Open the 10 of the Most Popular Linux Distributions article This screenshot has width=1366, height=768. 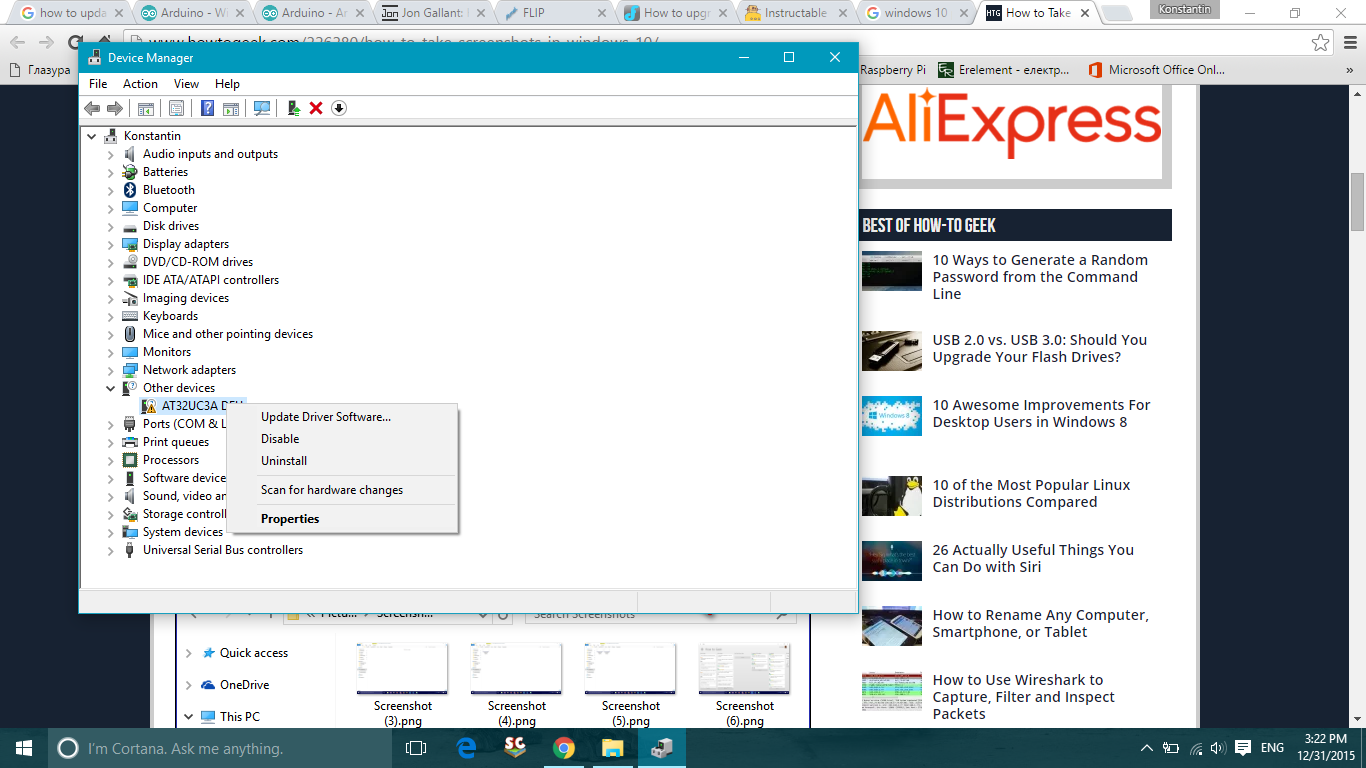click(x=1030, y=493)
